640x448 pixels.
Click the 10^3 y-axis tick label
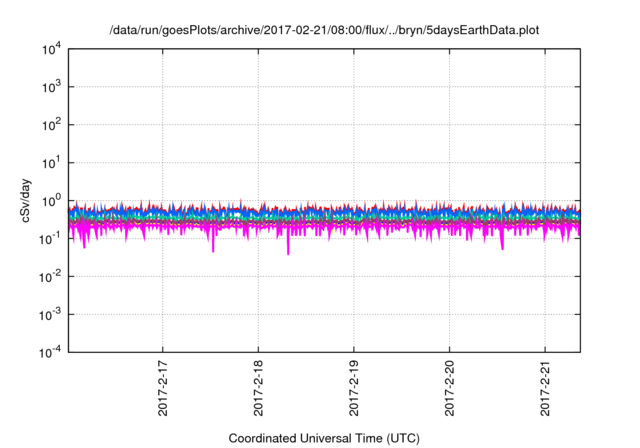52,87
